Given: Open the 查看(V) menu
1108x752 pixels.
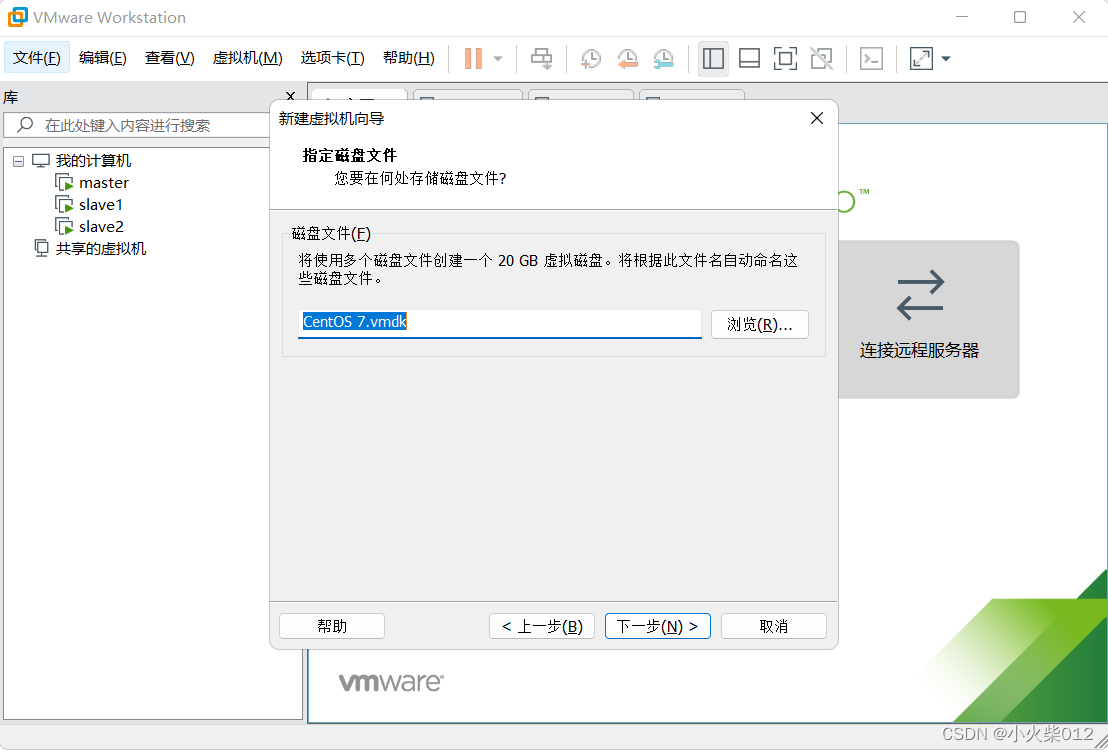Looking at the screenshot, I should pyautogui.click(x=170, y=58).
